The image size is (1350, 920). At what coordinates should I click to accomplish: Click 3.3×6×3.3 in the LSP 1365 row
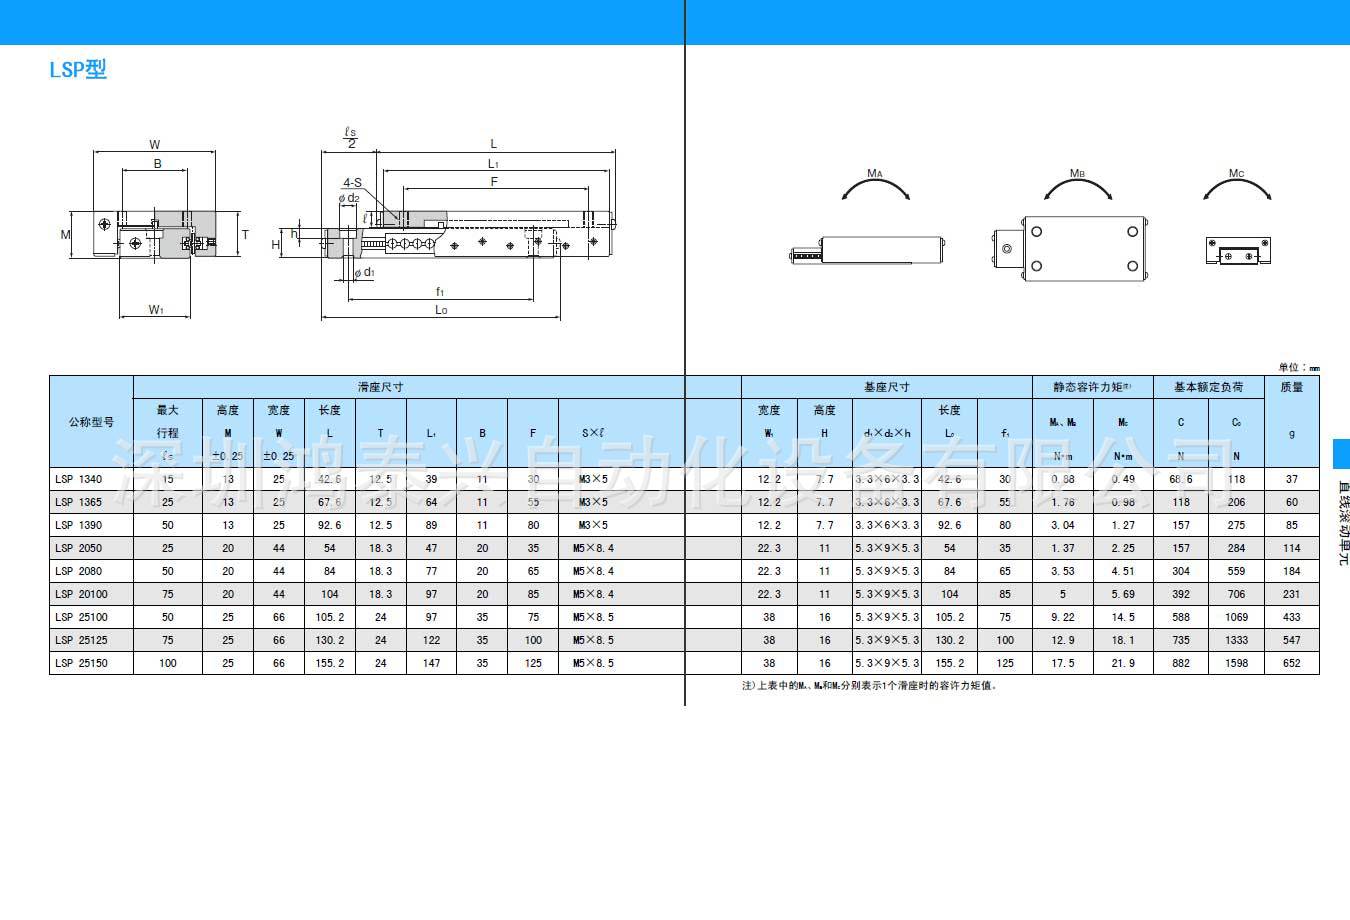[x=886, y=502]
